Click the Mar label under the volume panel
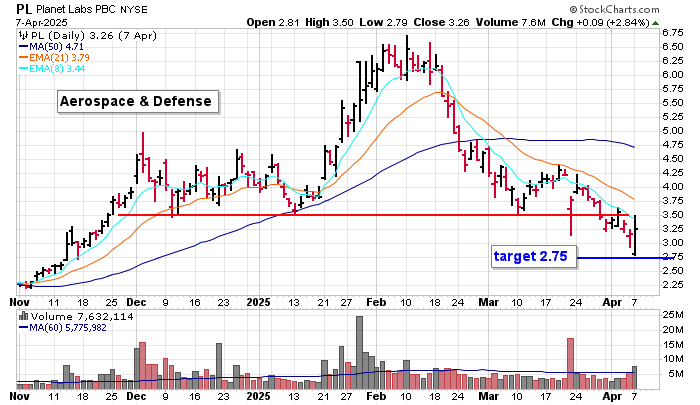This screenshot has width=700, height=405. pyautogui.click(x=488, y=396)
